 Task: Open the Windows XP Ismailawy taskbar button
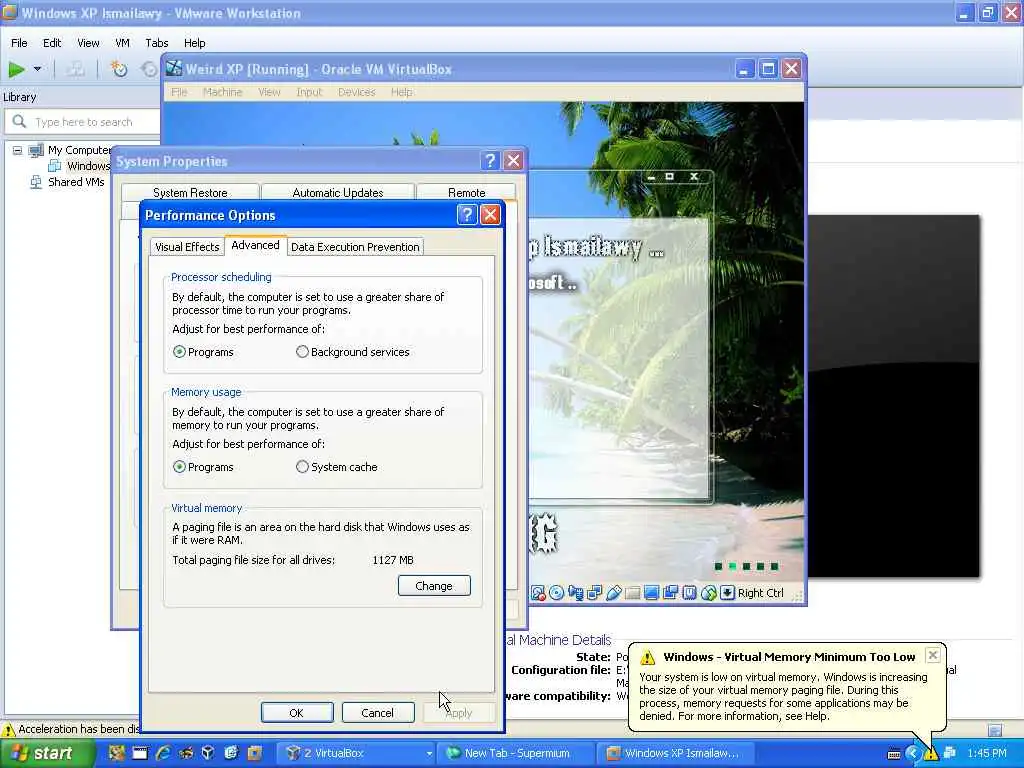tap(676, 754)
